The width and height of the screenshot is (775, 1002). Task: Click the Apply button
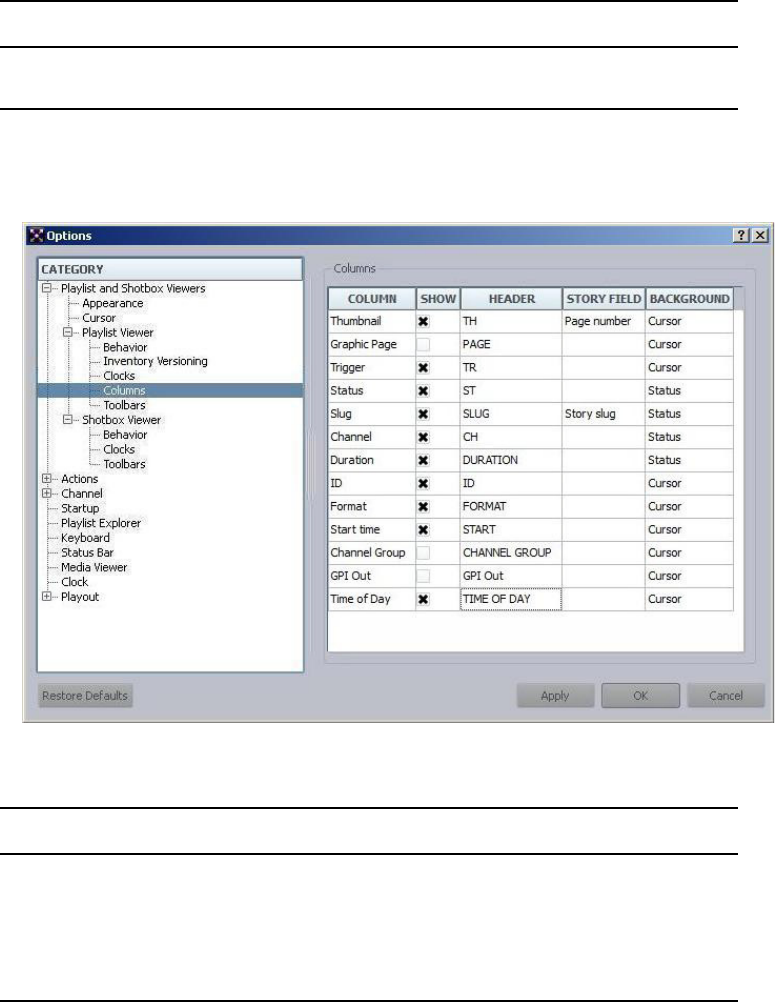click(x=555, y=696)
